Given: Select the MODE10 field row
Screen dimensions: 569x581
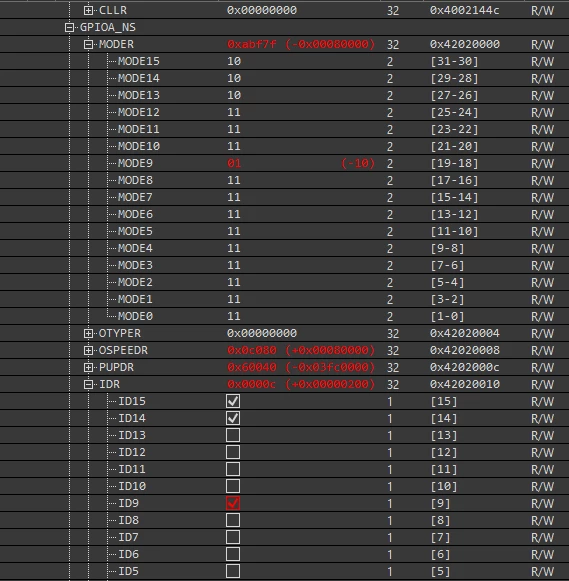Looking at the screenshot, I should click(x=284, y=146).
